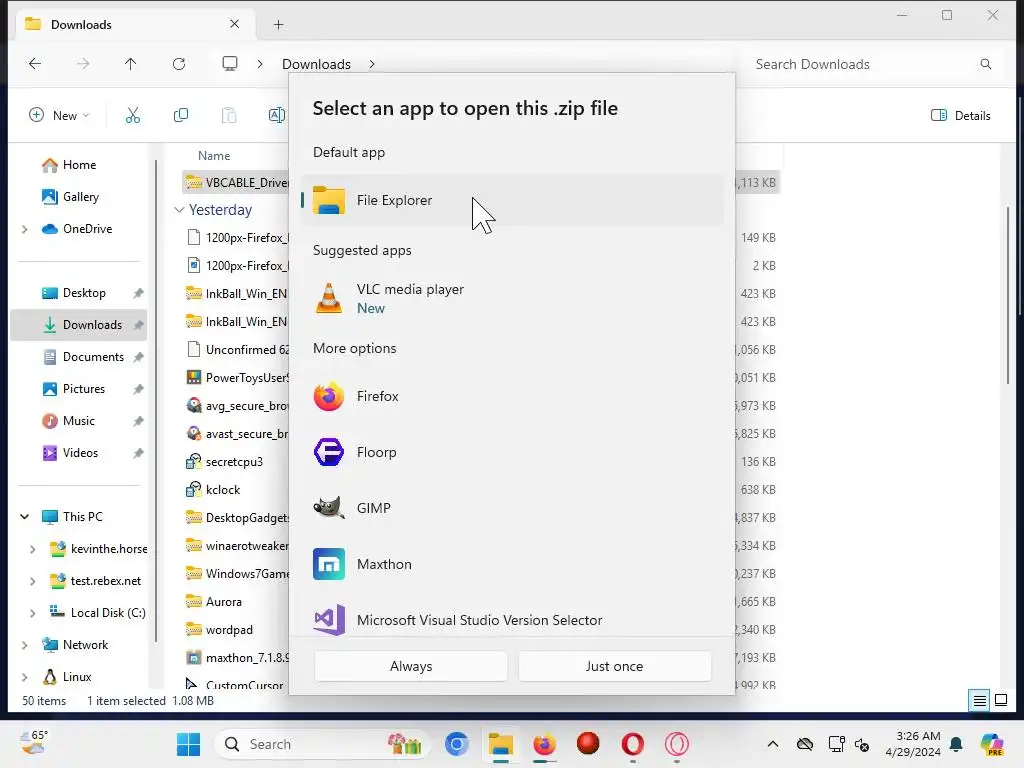
Task: Select the kclock file
Action: tap(223, 490)
